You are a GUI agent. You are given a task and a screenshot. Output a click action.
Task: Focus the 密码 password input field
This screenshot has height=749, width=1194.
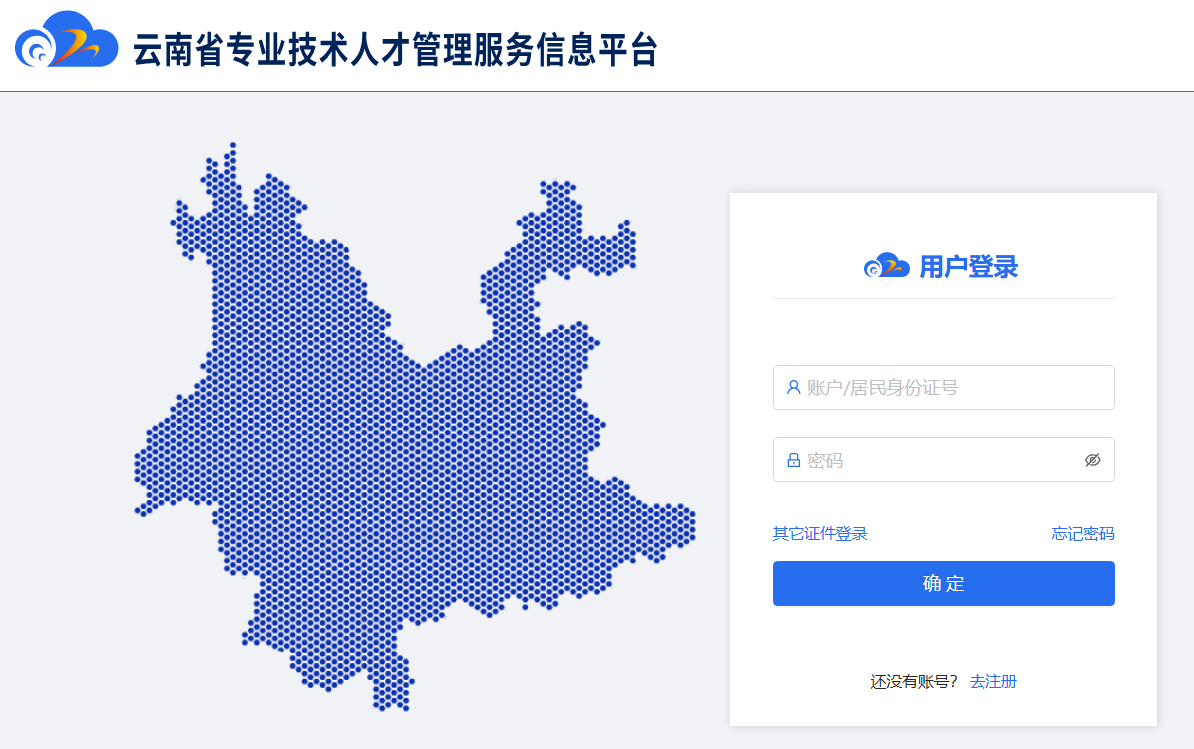coord(935,460)
